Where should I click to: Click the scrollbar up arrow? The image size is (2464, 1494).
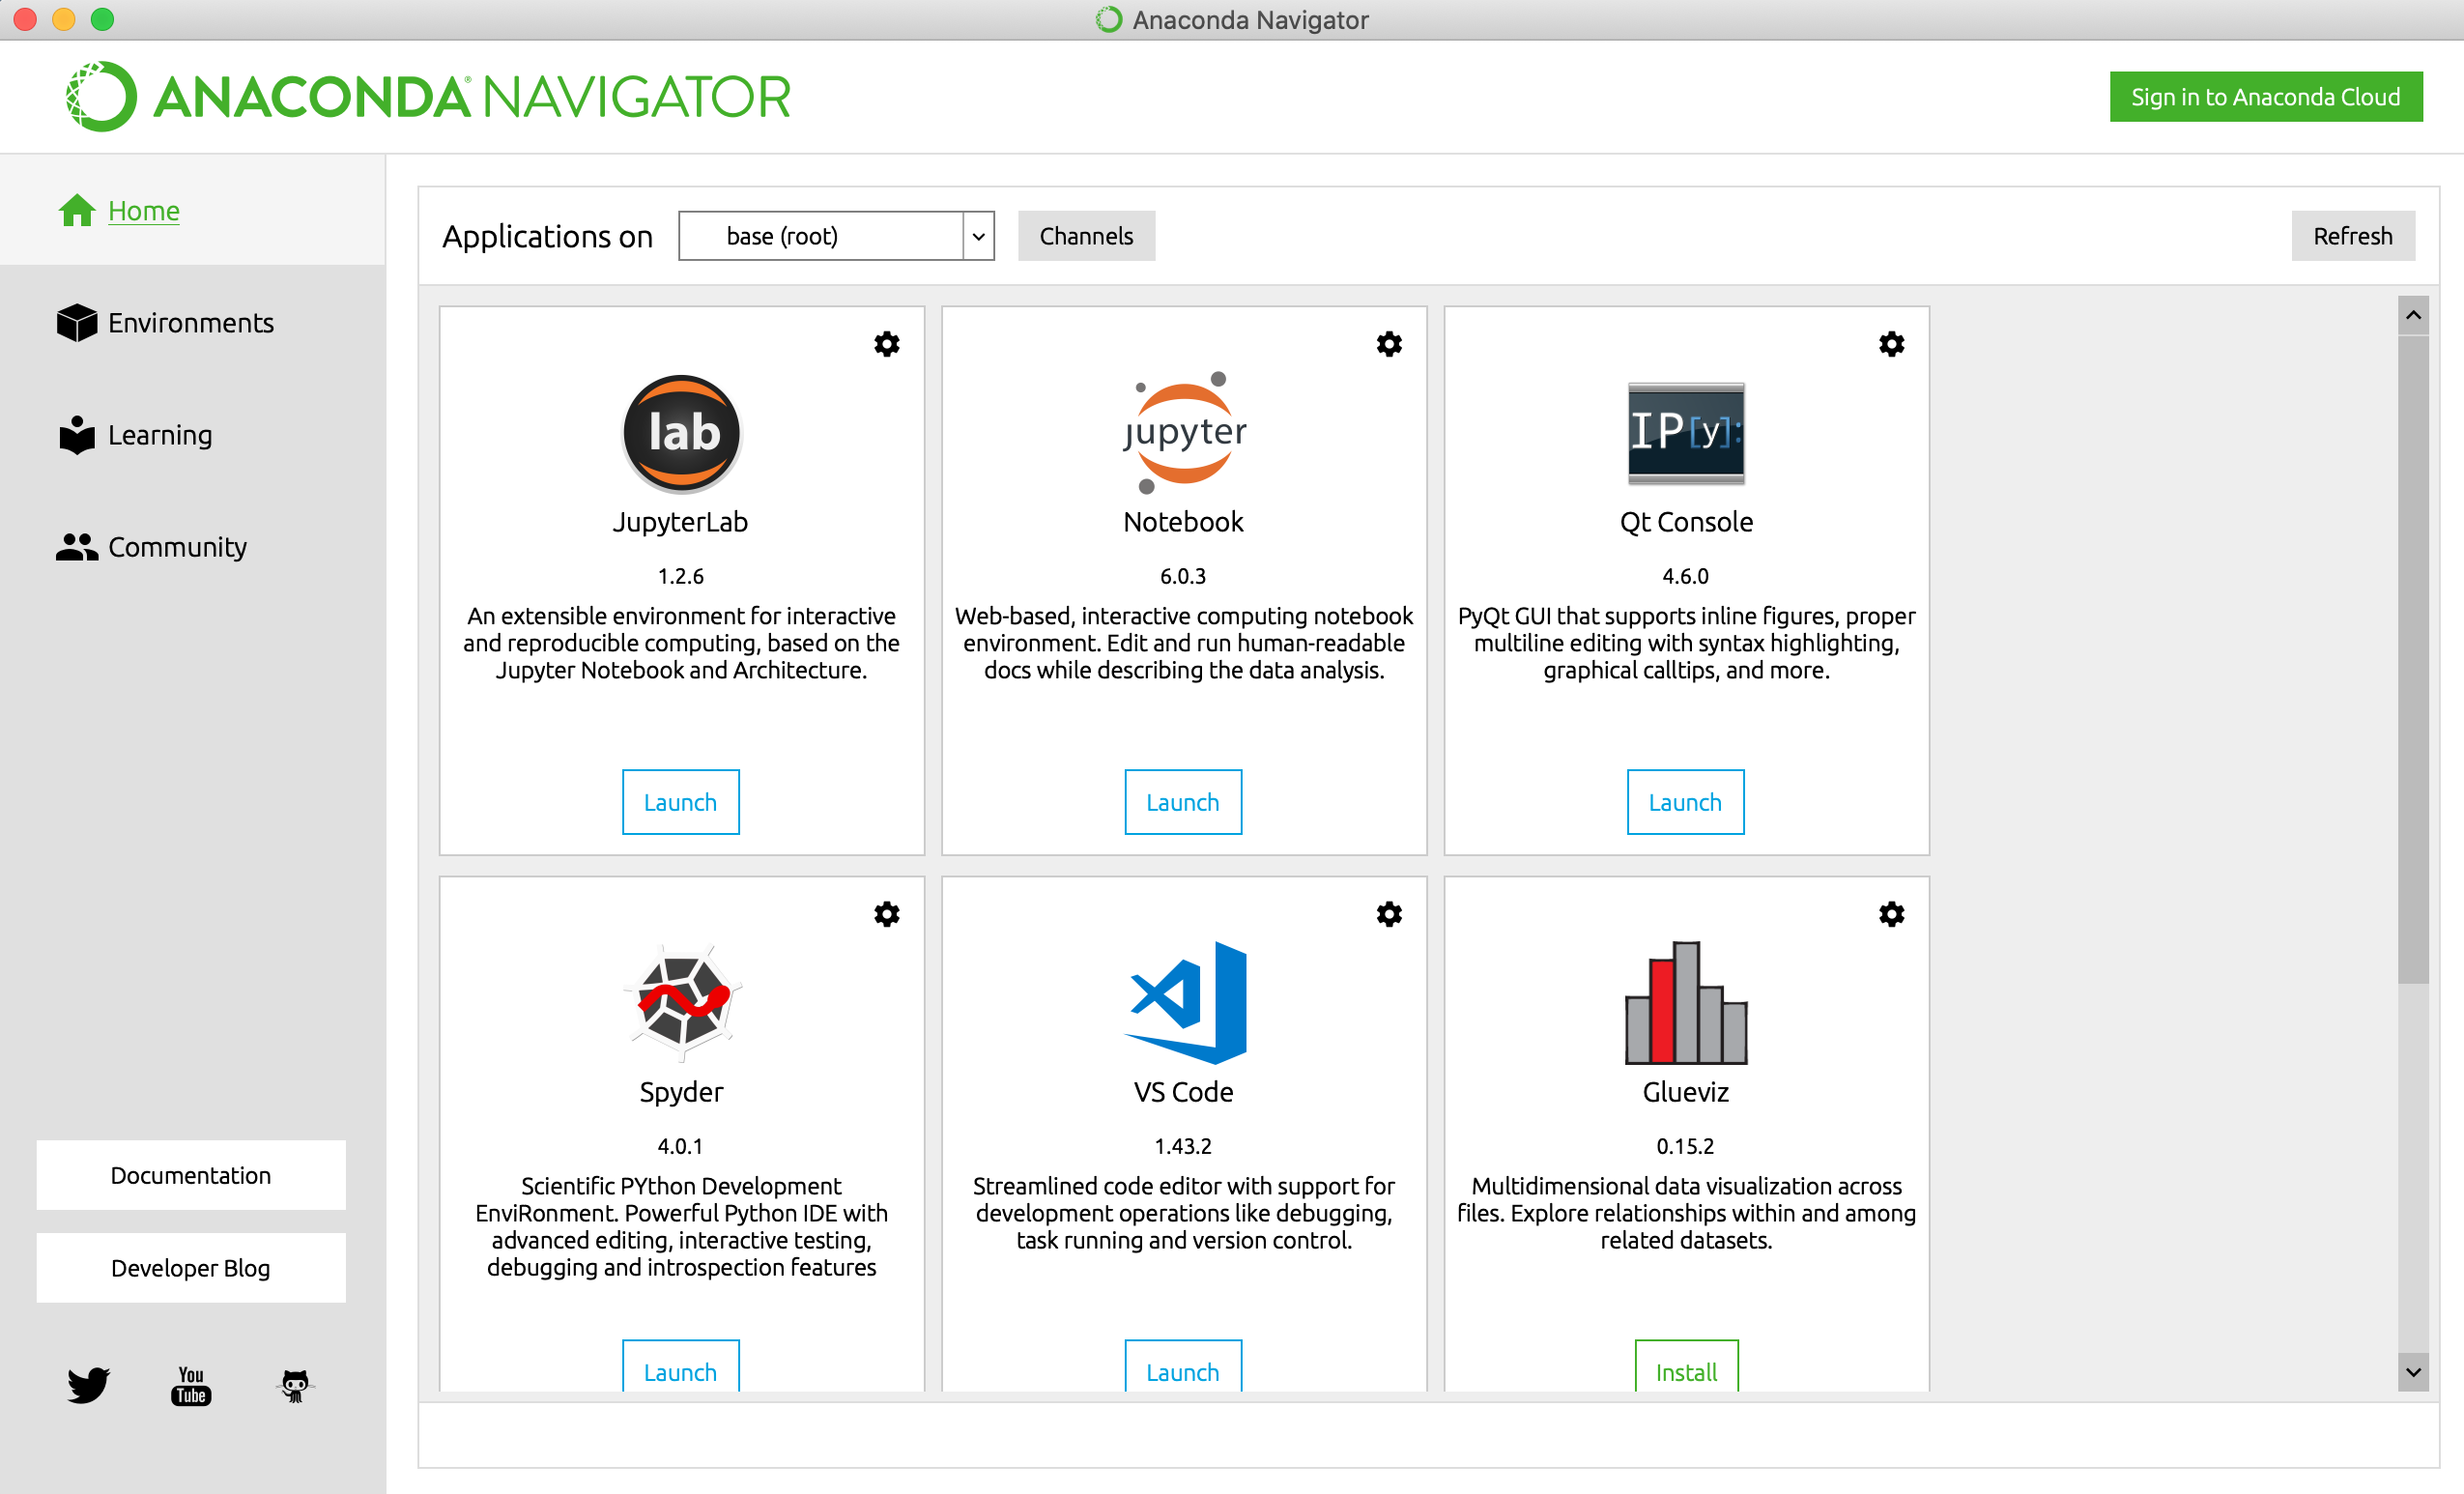pyautogui.click(x=2413, y=315)
